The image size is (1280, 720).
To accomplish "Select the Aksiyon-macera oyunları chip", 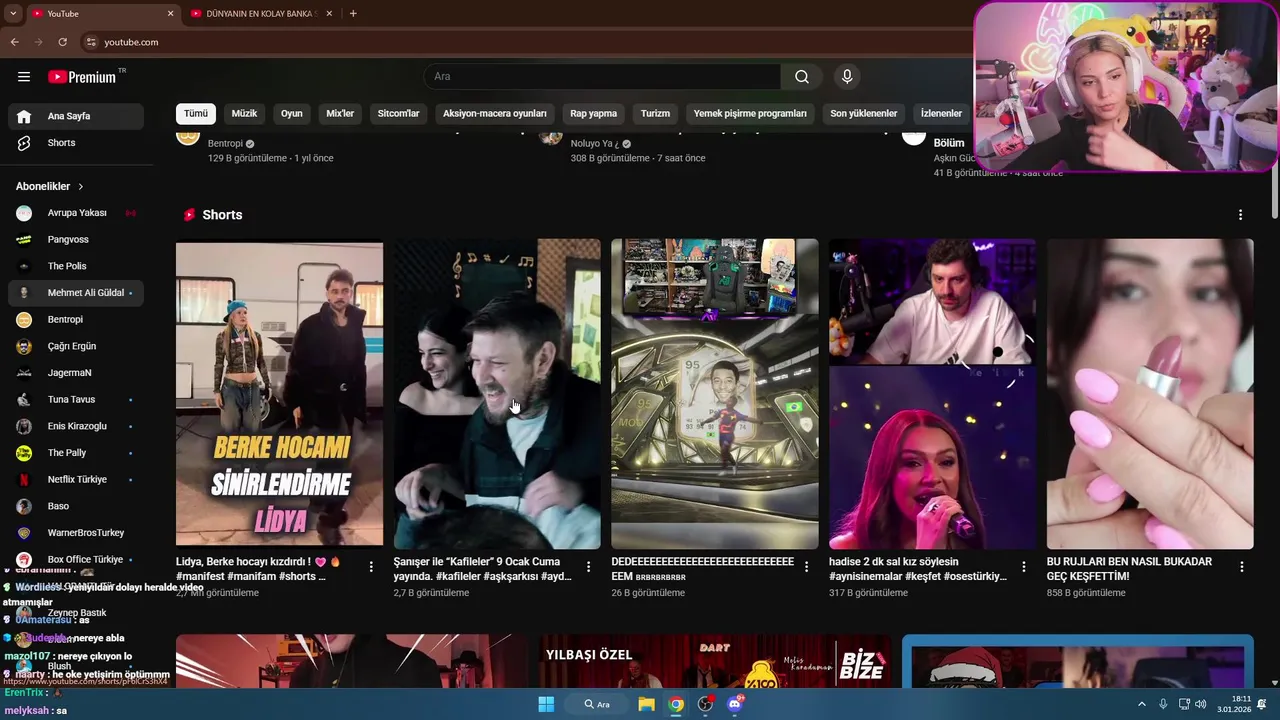I will coord(495,113).
